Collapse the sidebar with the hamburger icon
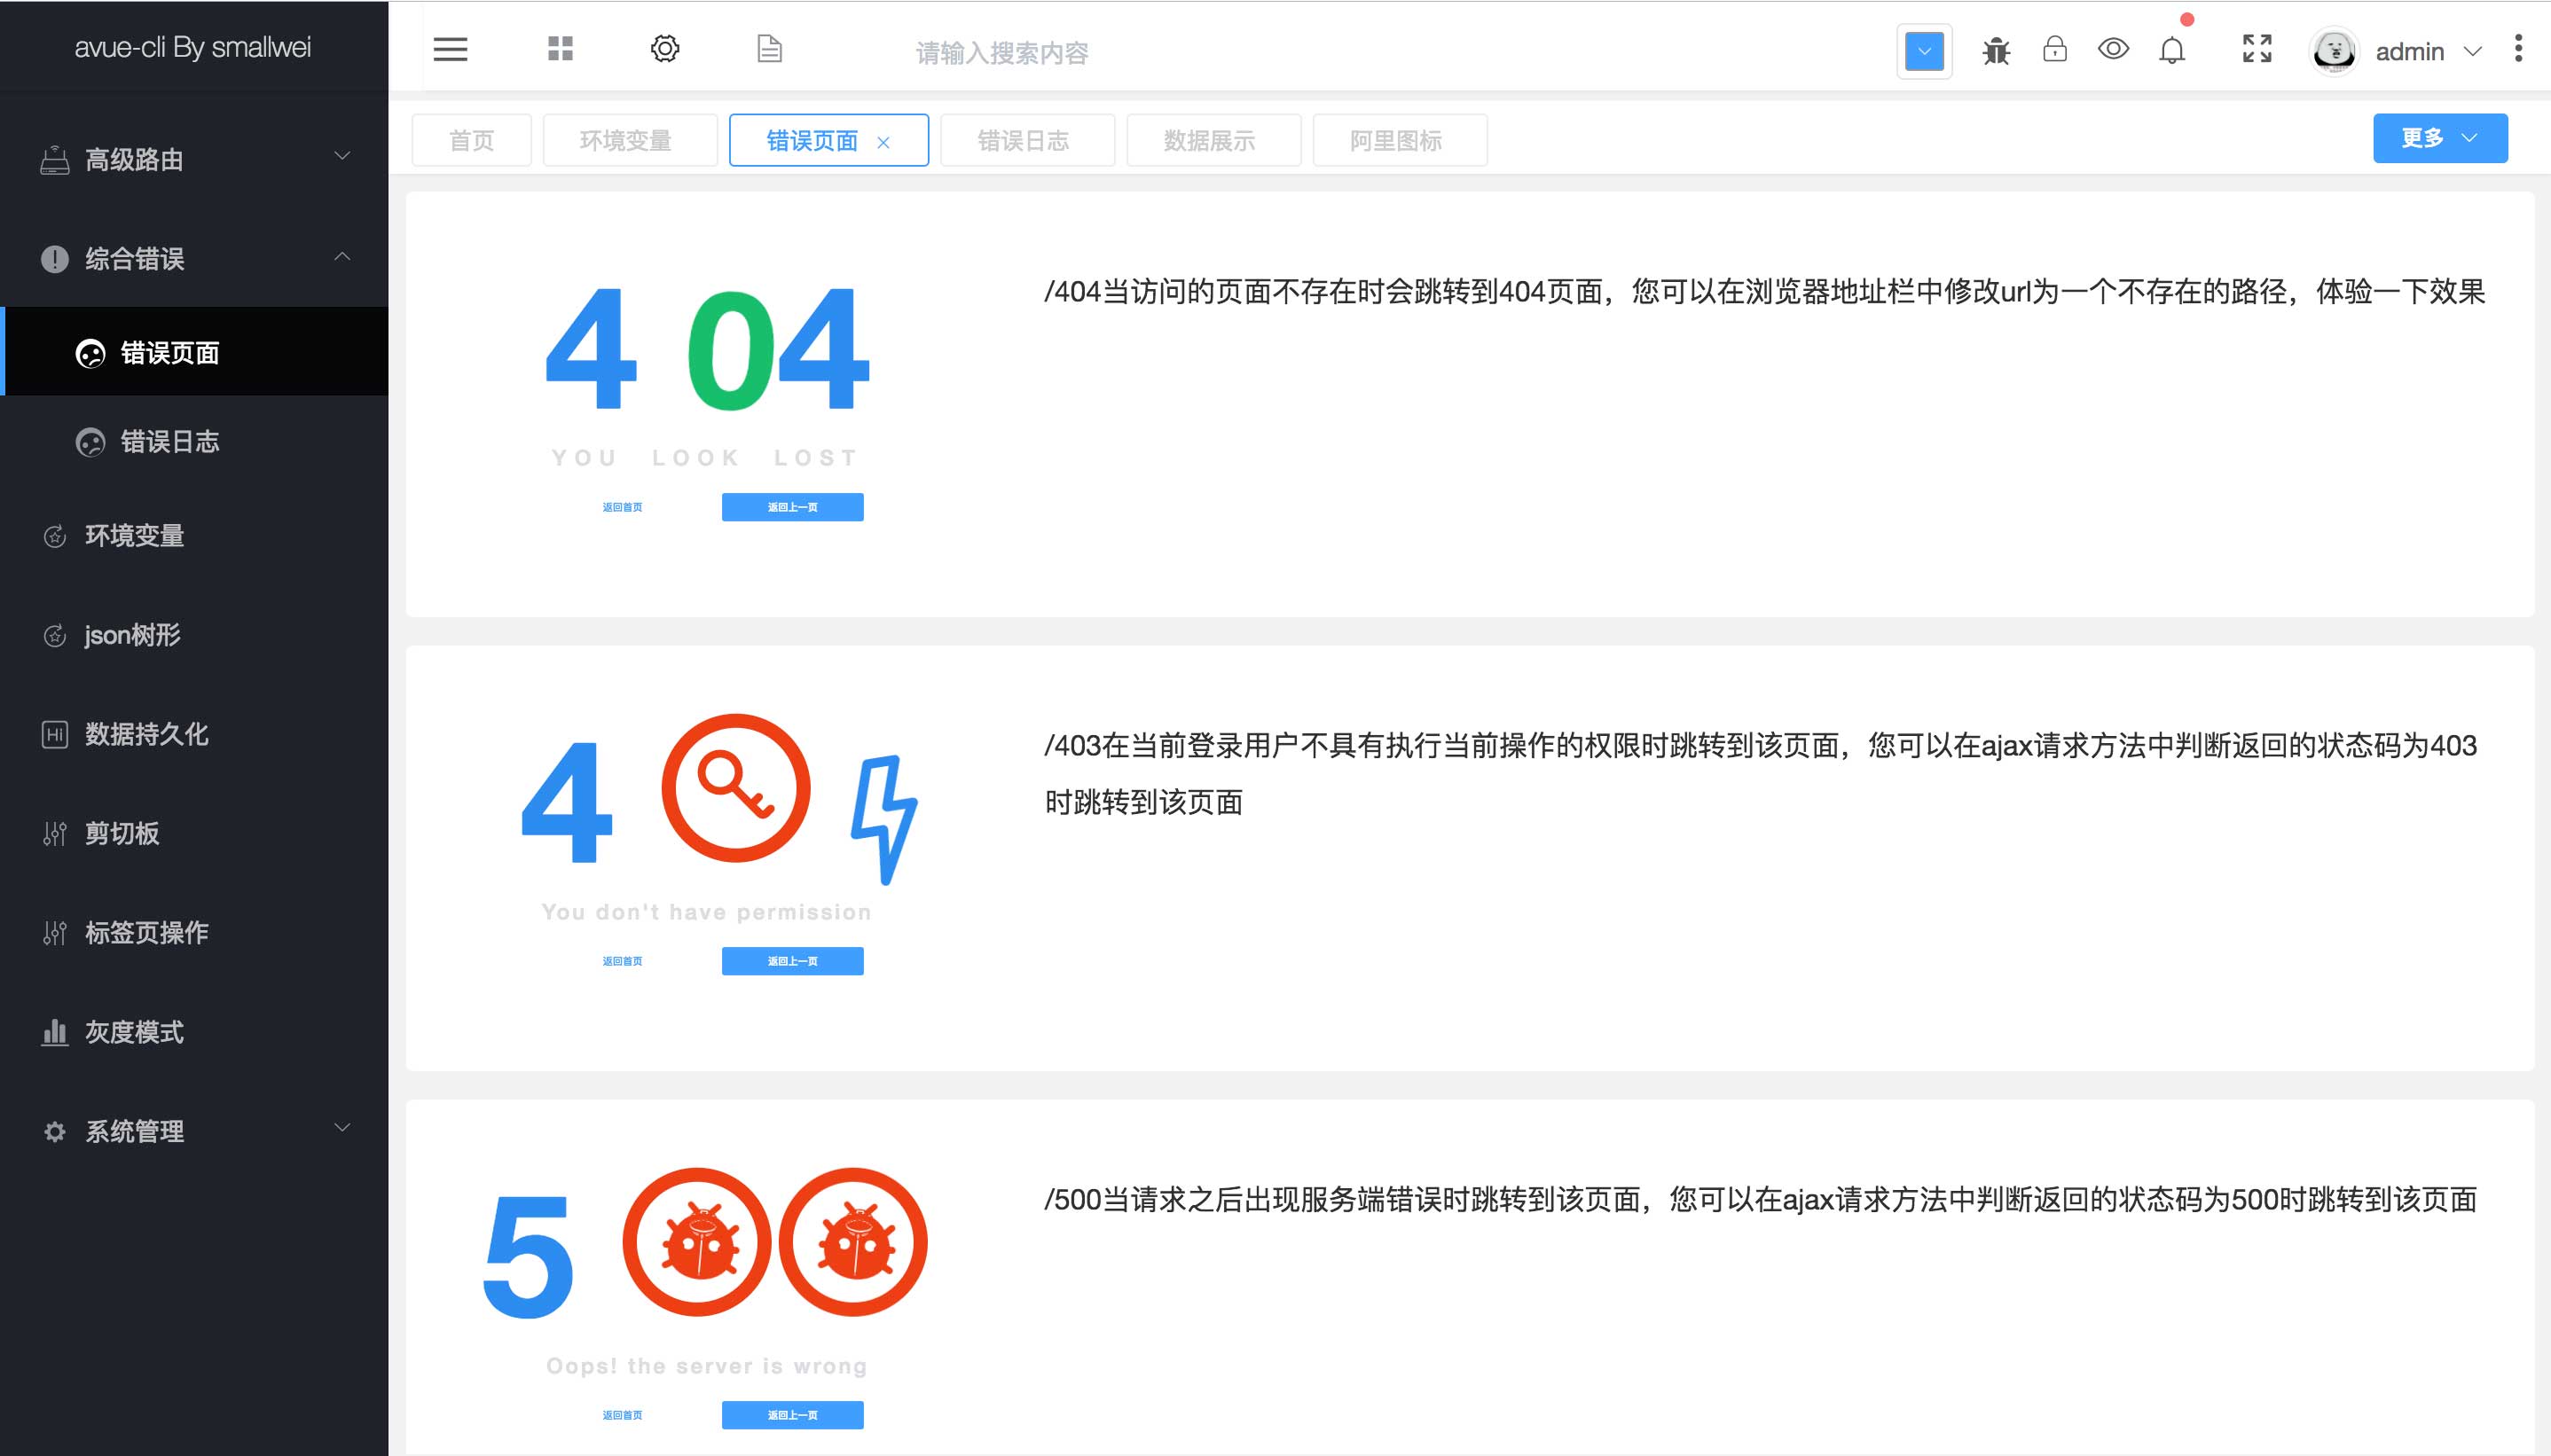 [x=450, y=49]
